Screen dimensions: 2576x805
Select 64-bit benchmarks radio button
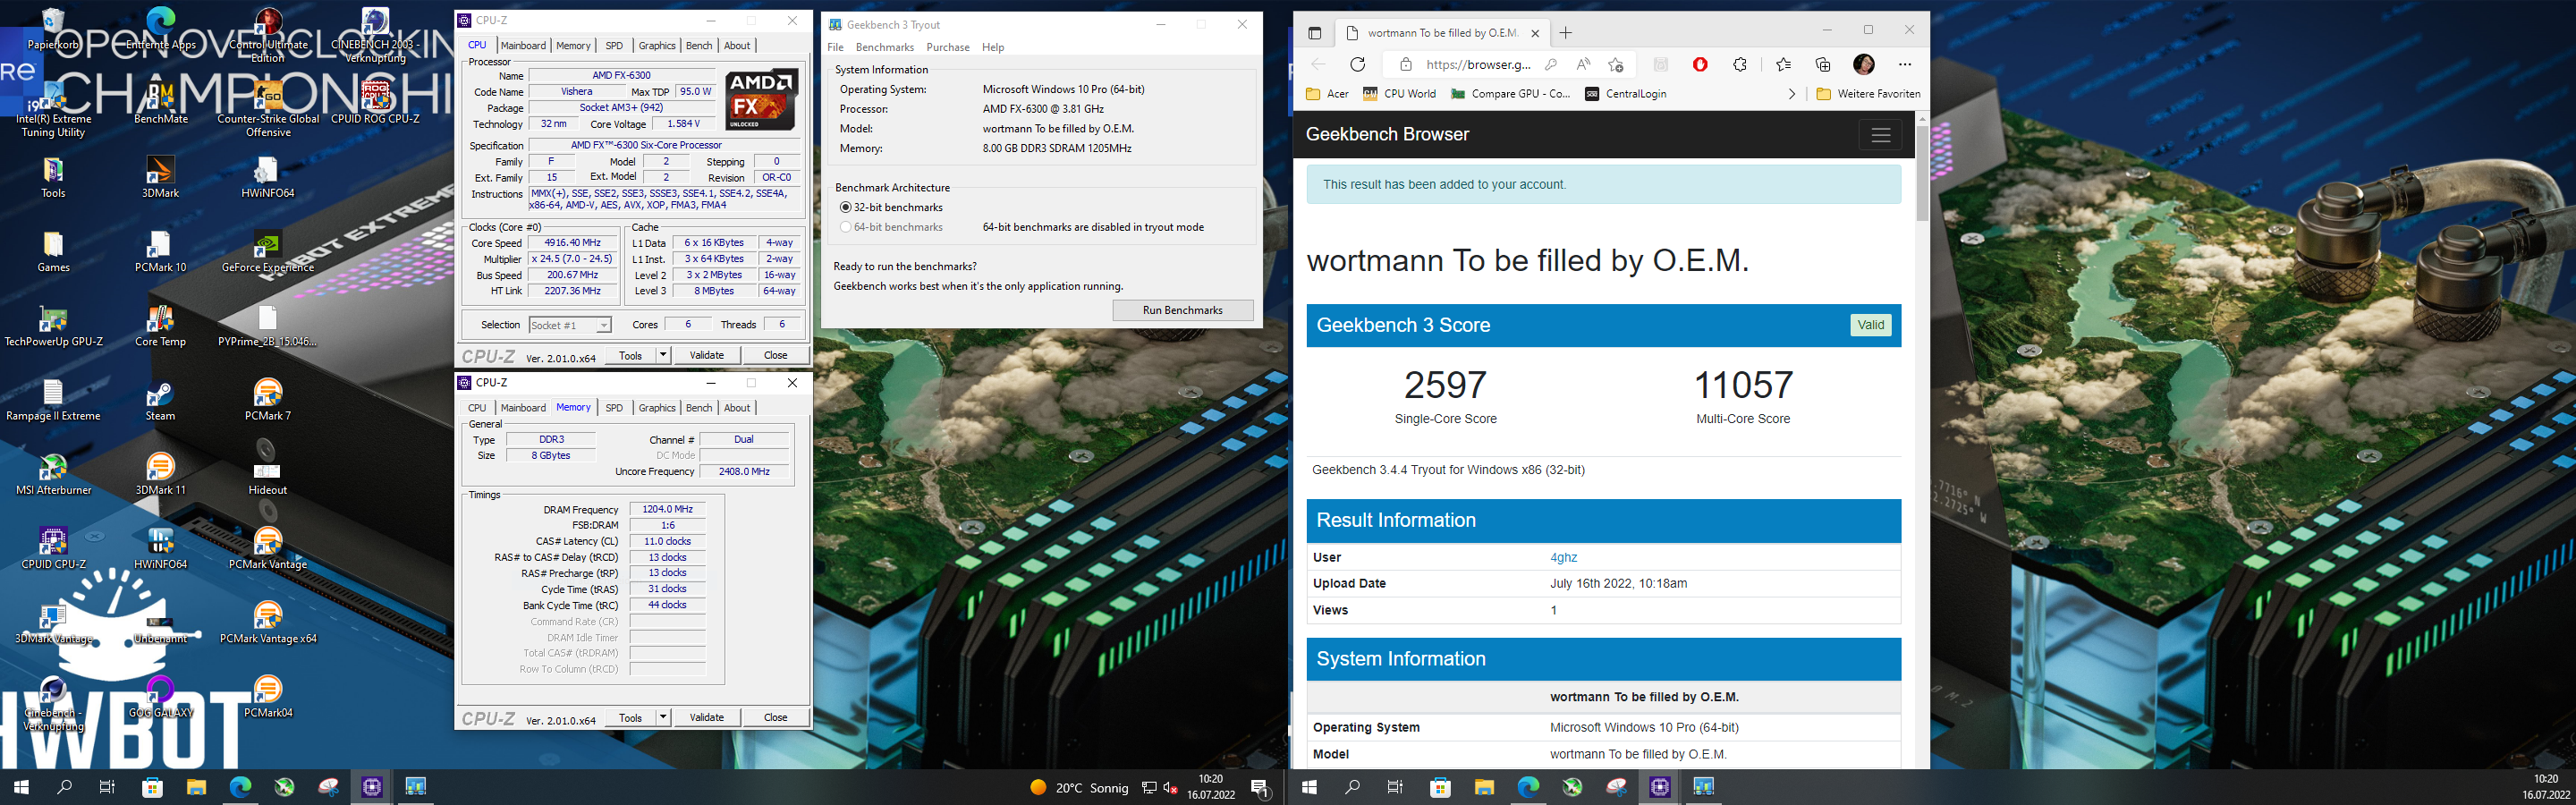(x=846, y=227)
